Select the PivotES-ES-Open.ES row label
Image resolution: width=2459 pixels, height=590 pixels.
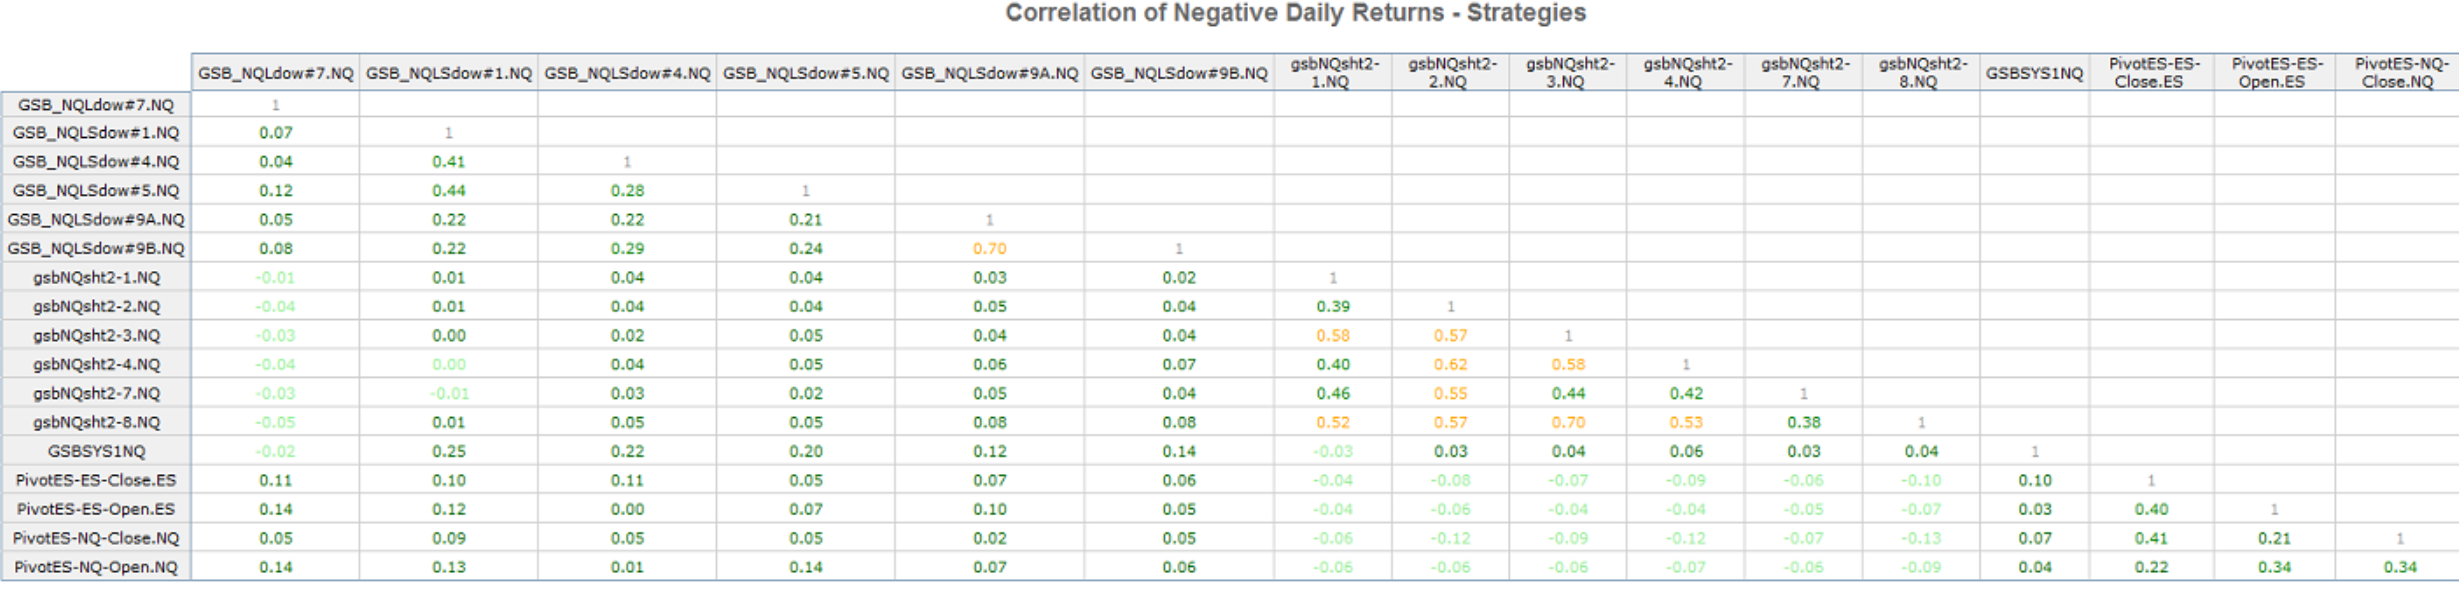click(96, 509)
